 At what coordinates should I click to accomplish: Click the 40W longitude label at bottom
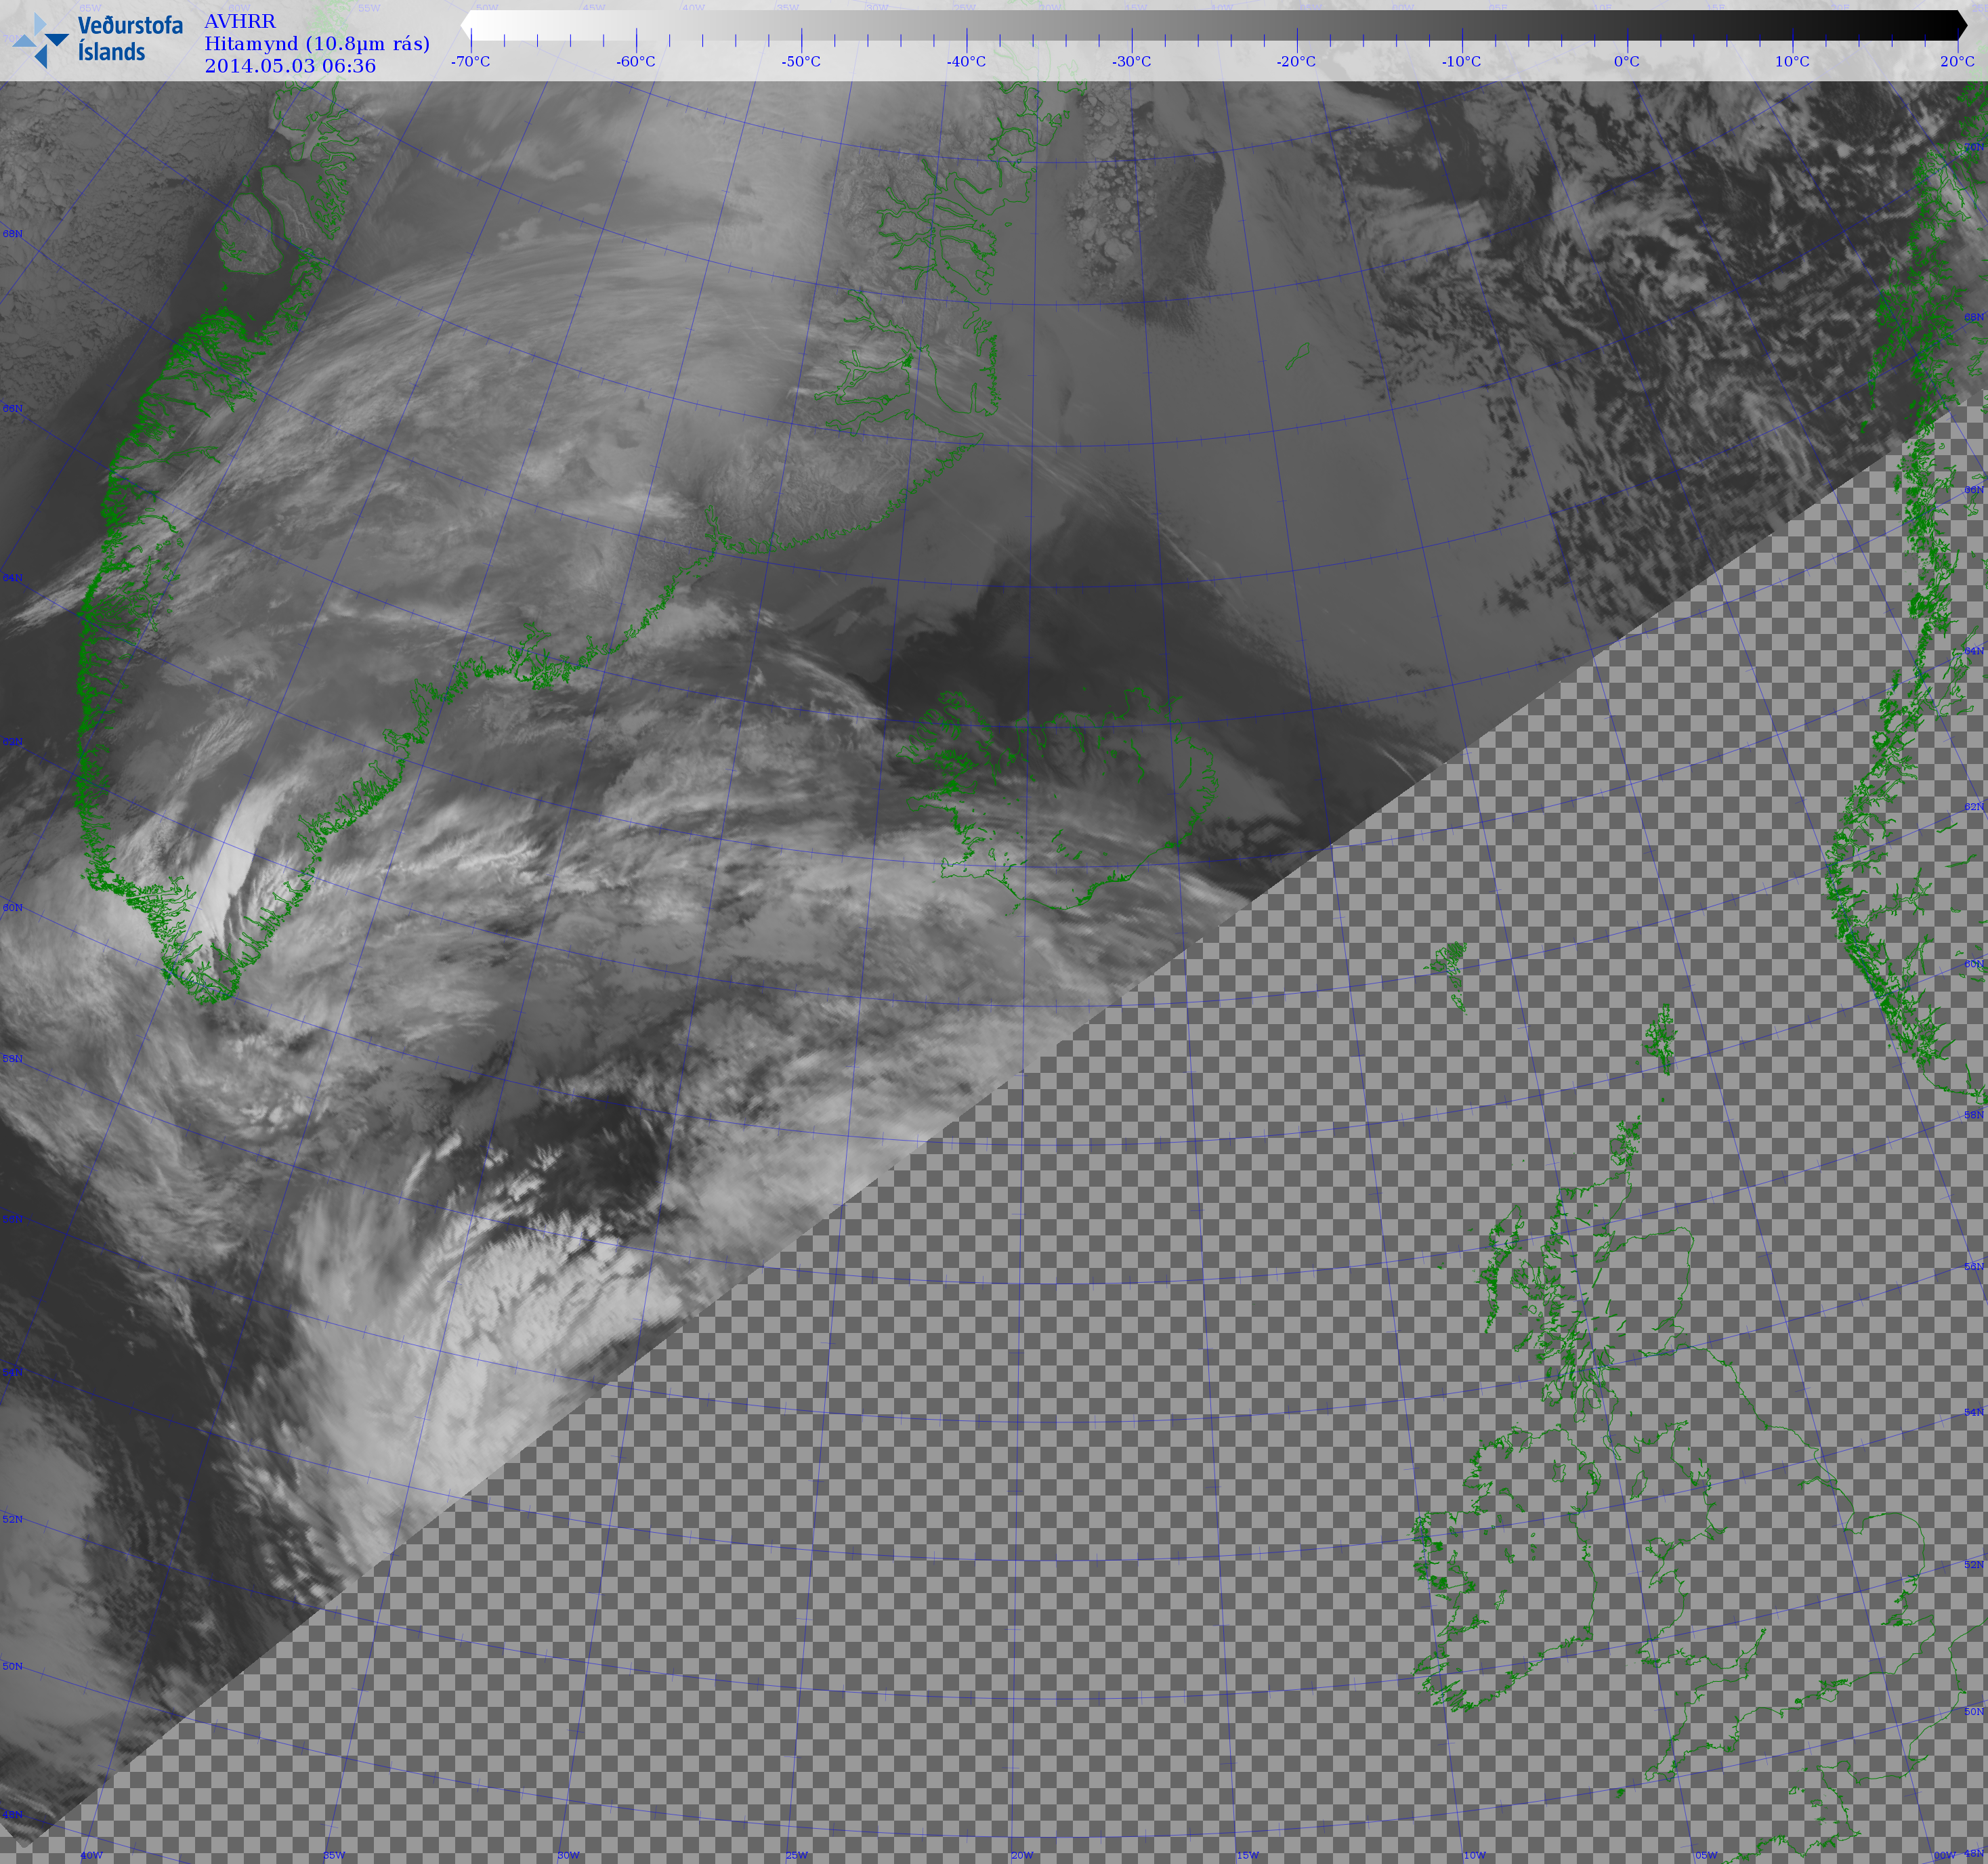coord(91,1855)
